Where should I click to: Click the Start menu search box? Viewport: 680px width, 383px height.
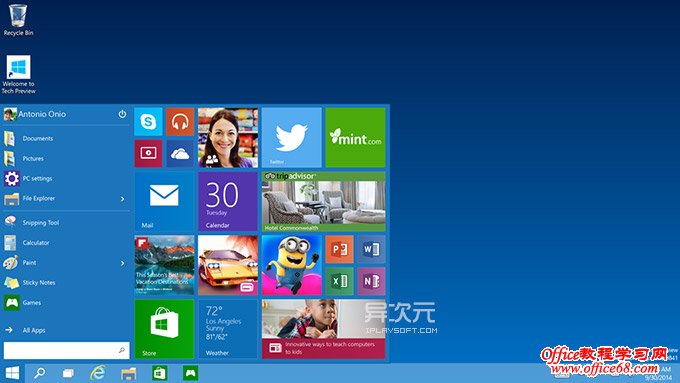point(66,350)
